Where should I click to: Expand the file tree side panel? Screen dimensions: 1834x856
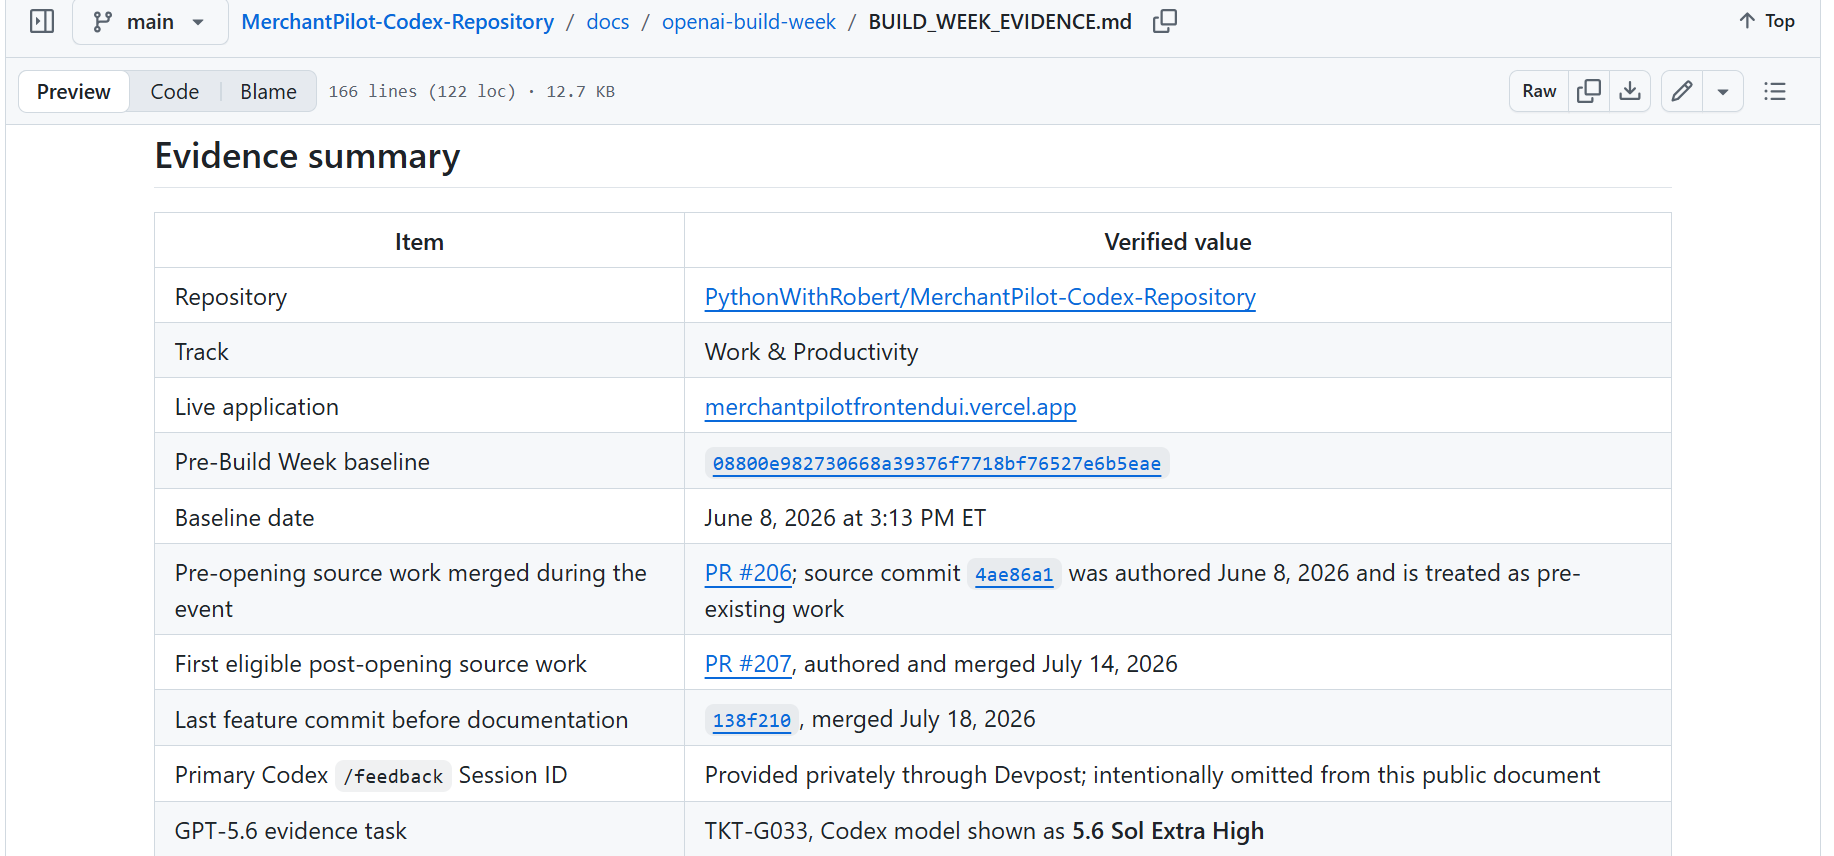42,21
